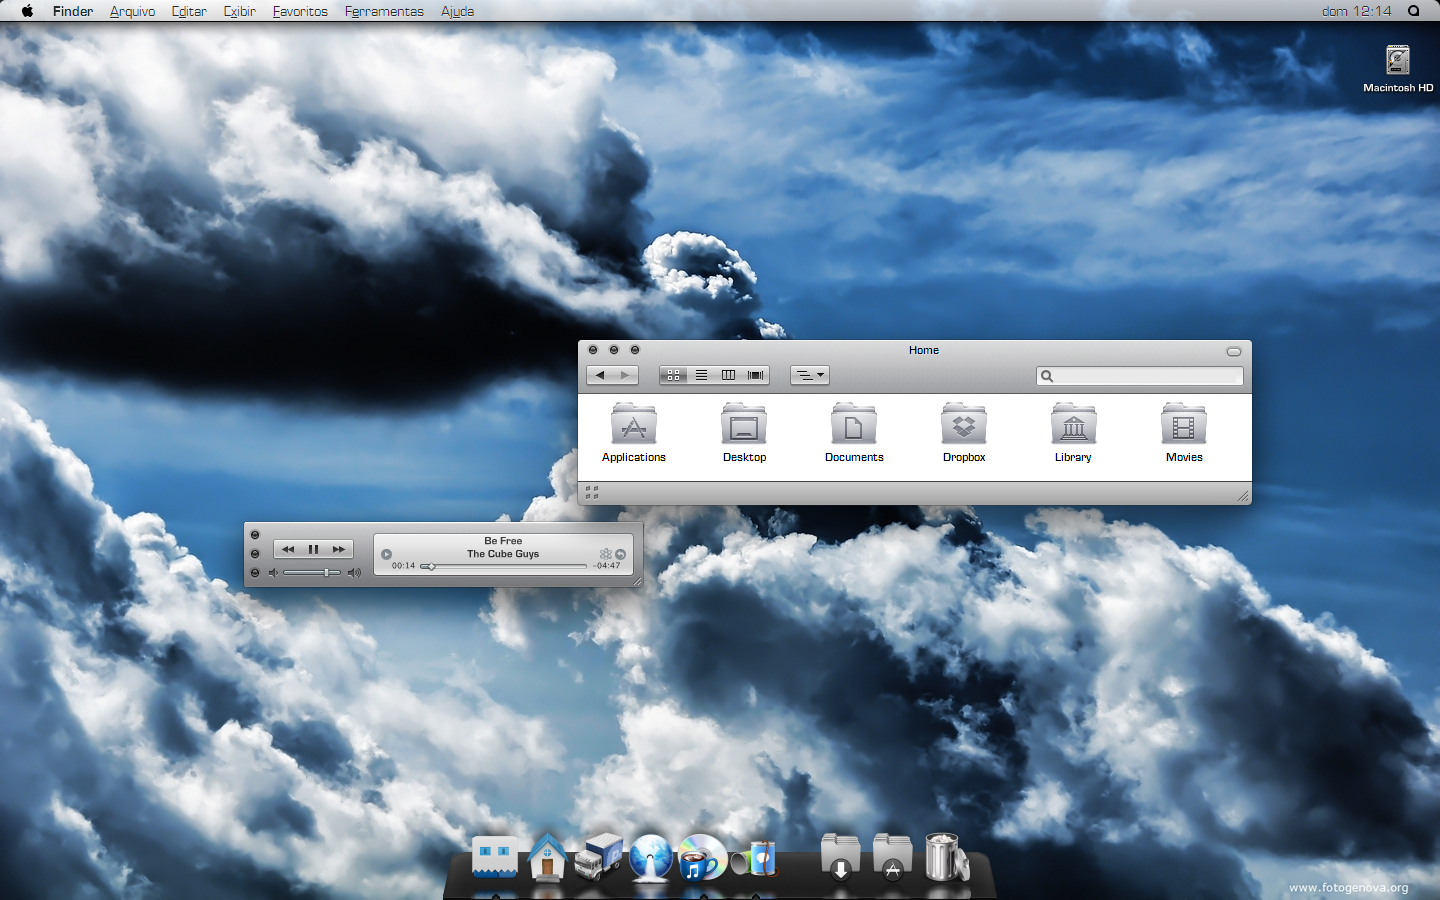Open the Library folder icon

point(1074,425)
